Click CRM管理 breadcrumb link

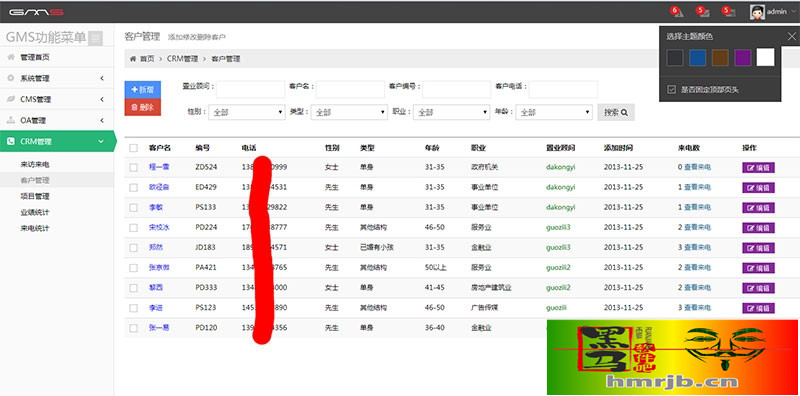182,59
